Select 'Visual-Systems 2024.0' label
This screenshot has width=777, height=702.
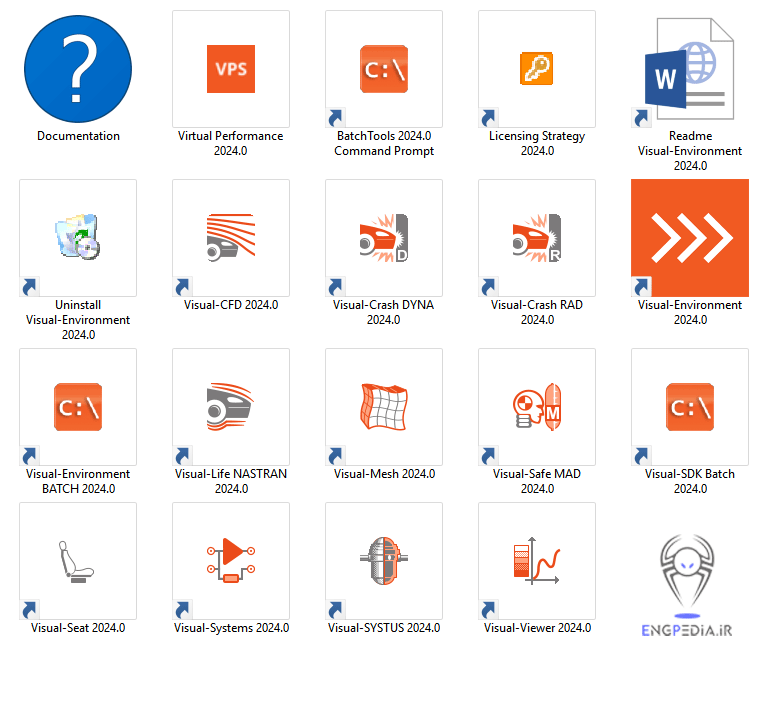(231, 628)
